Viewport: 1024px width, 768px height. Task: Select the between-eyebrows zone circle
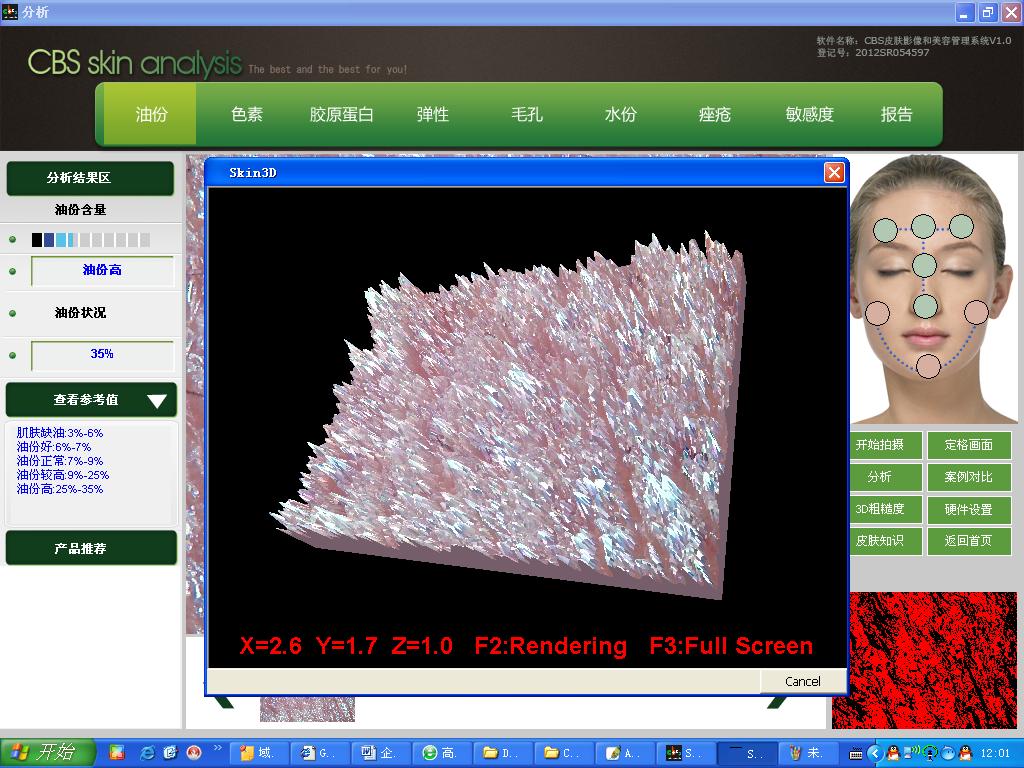924,265
